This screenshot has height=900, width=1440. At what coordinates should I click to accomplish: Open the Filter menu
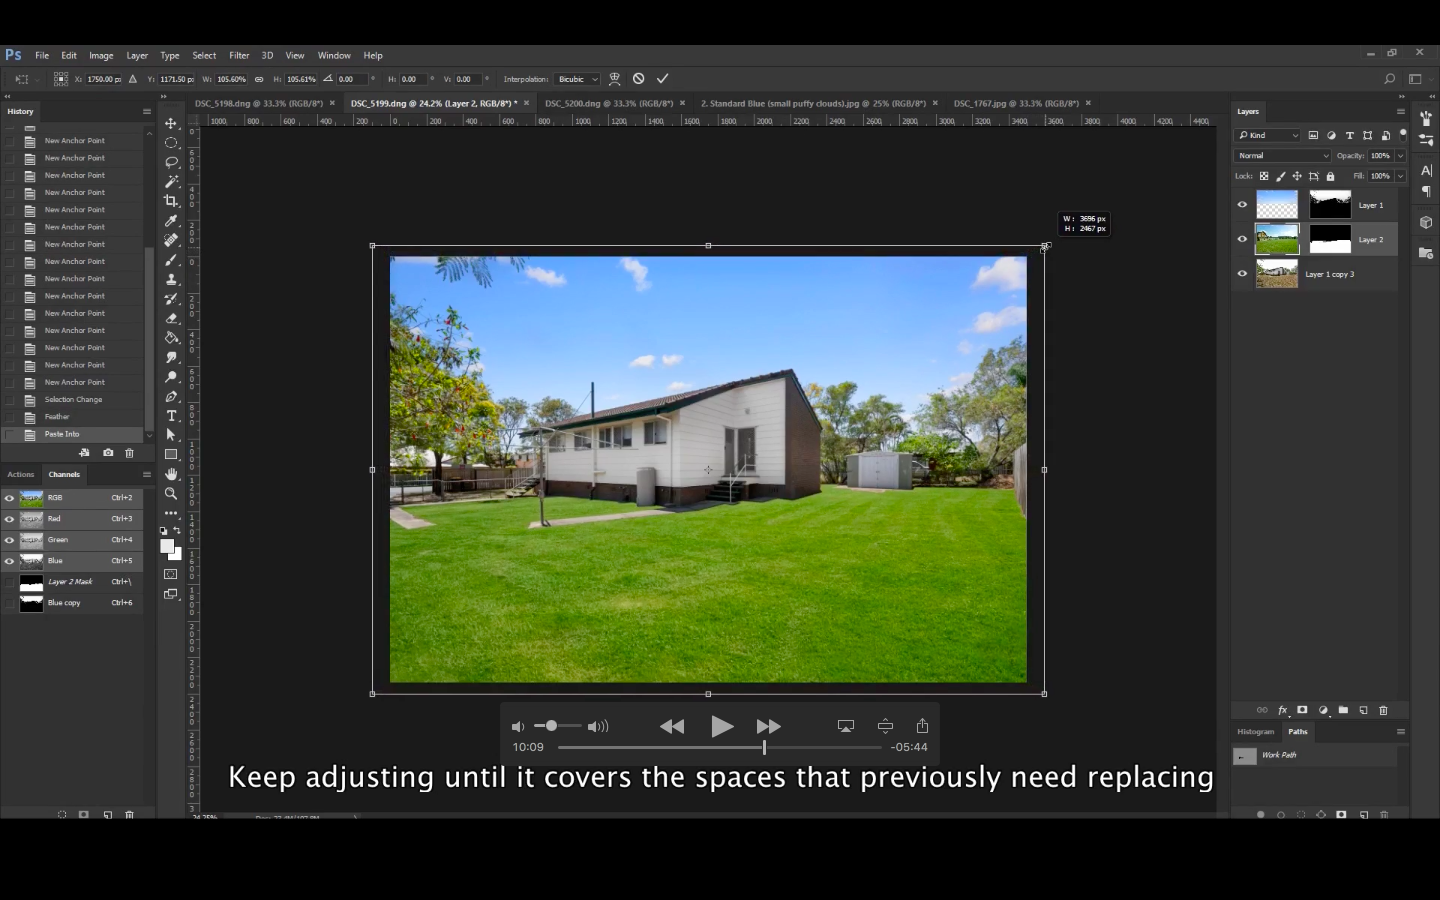click(239, 56)
